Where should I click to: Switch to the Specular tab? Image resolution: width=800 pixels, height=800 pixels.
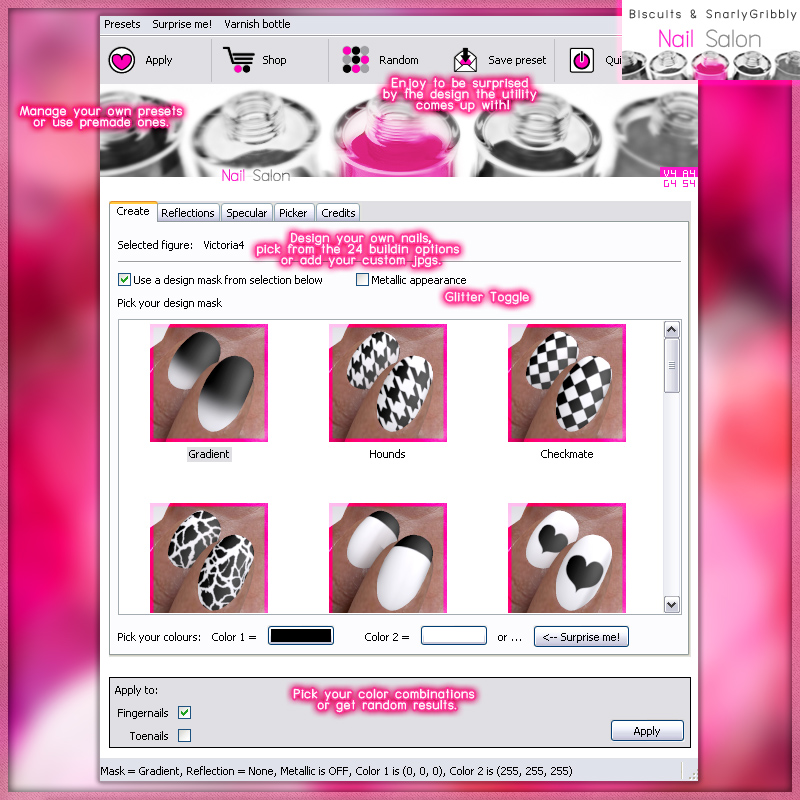[246, 213]
